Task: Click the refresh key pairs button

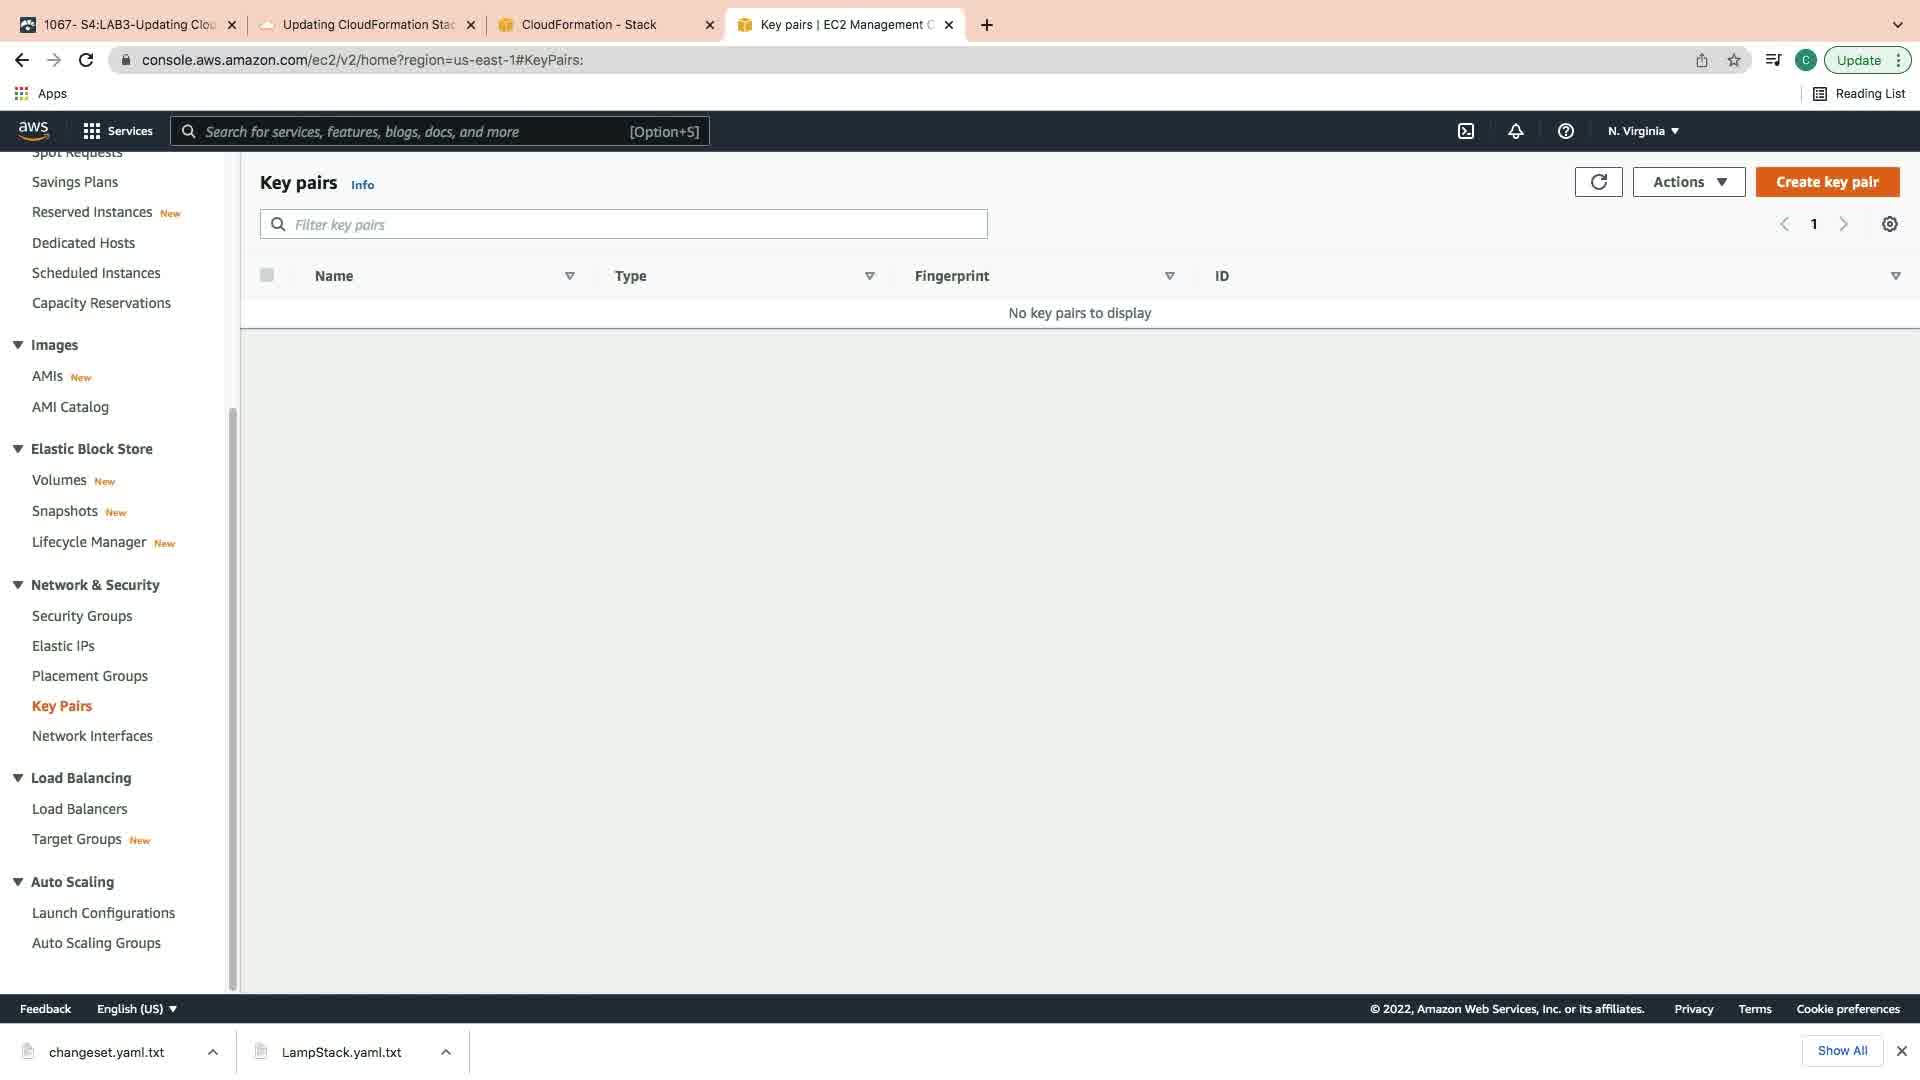Action: coord(1598,182)
